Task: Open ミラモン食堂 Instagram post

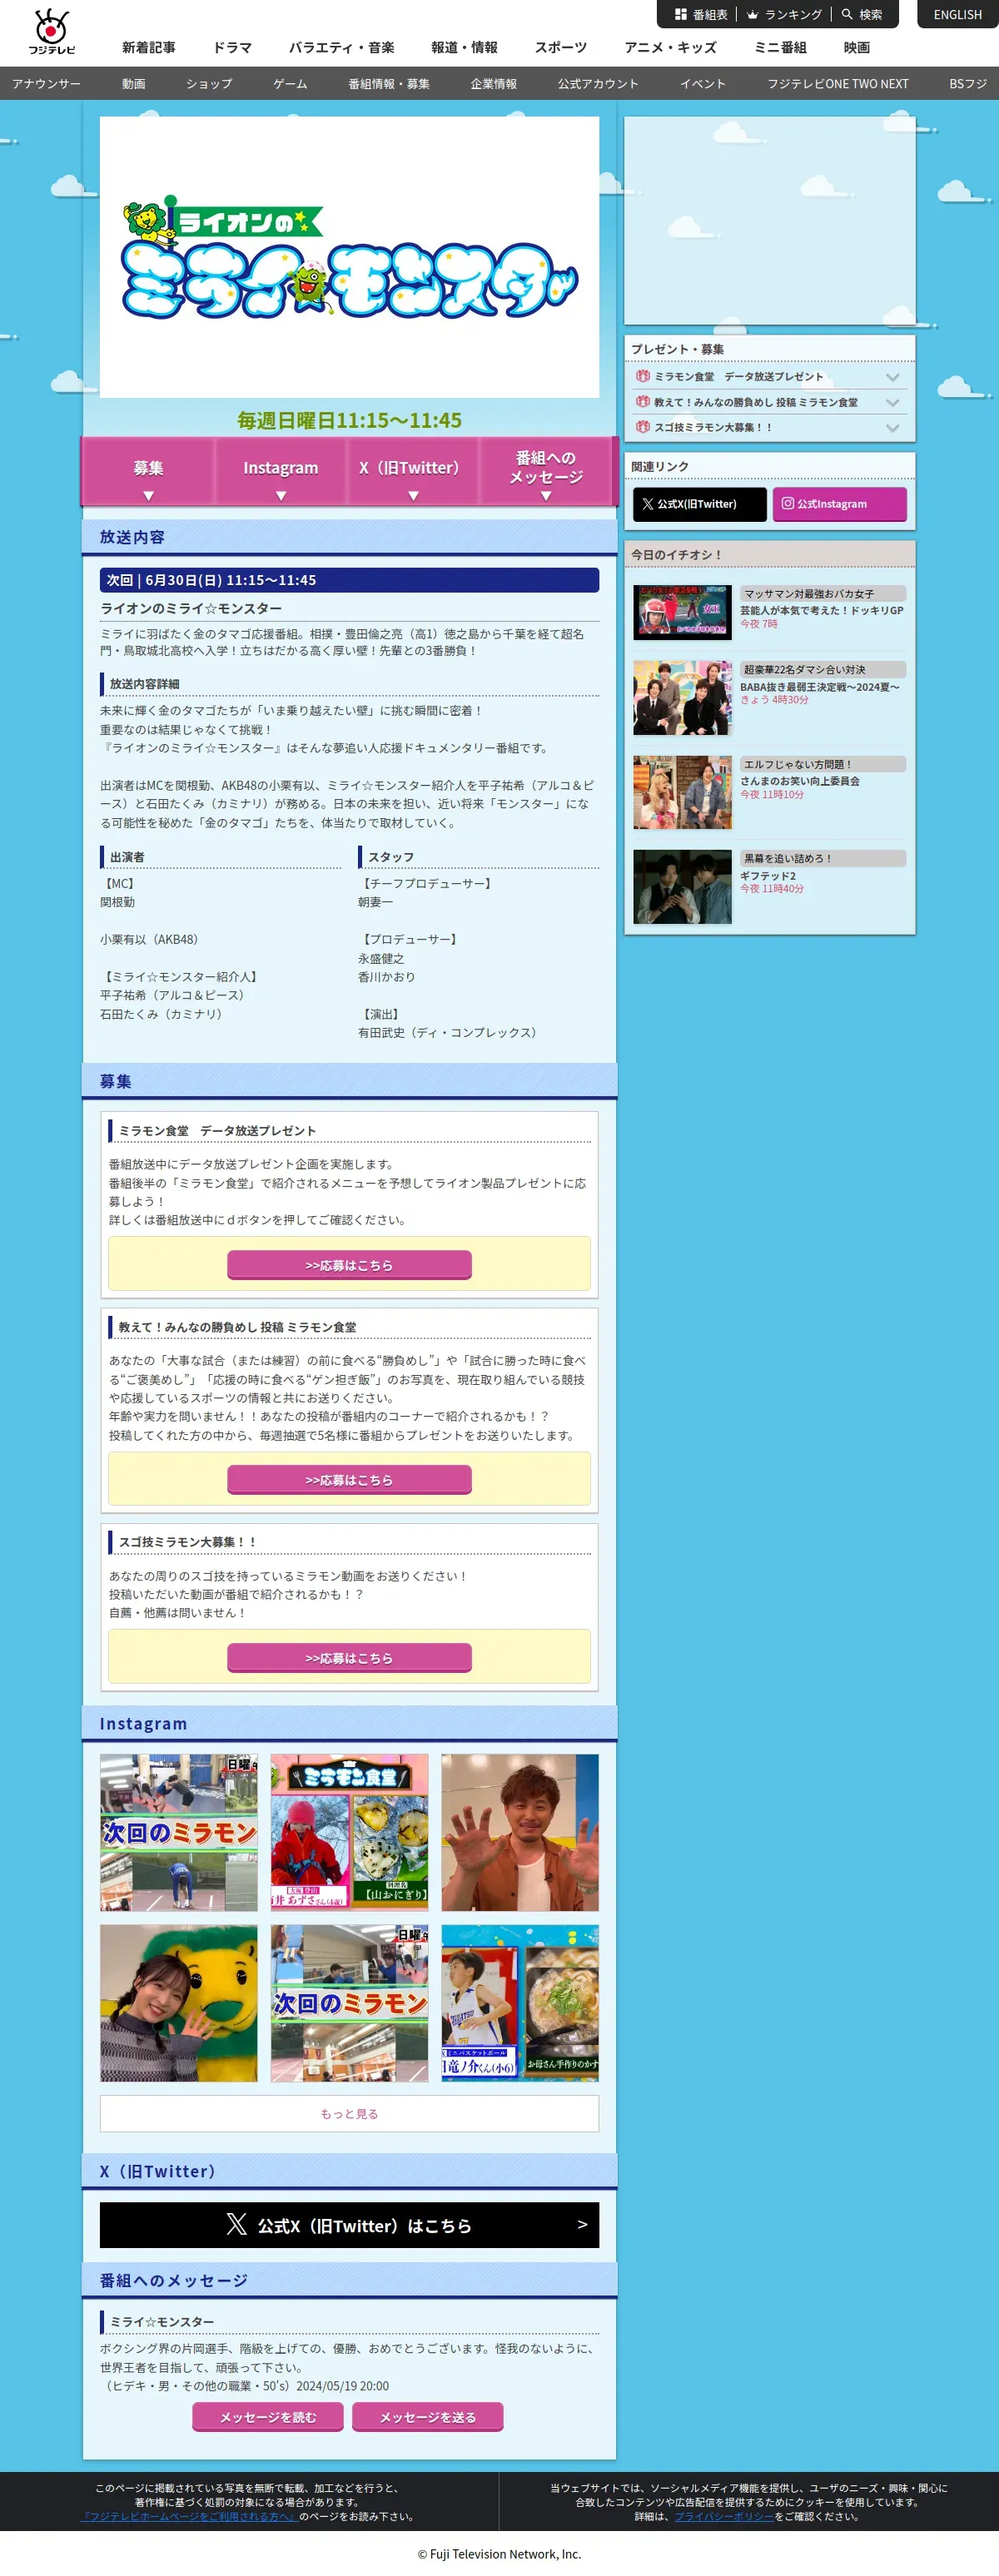Action: [349, 1832]
